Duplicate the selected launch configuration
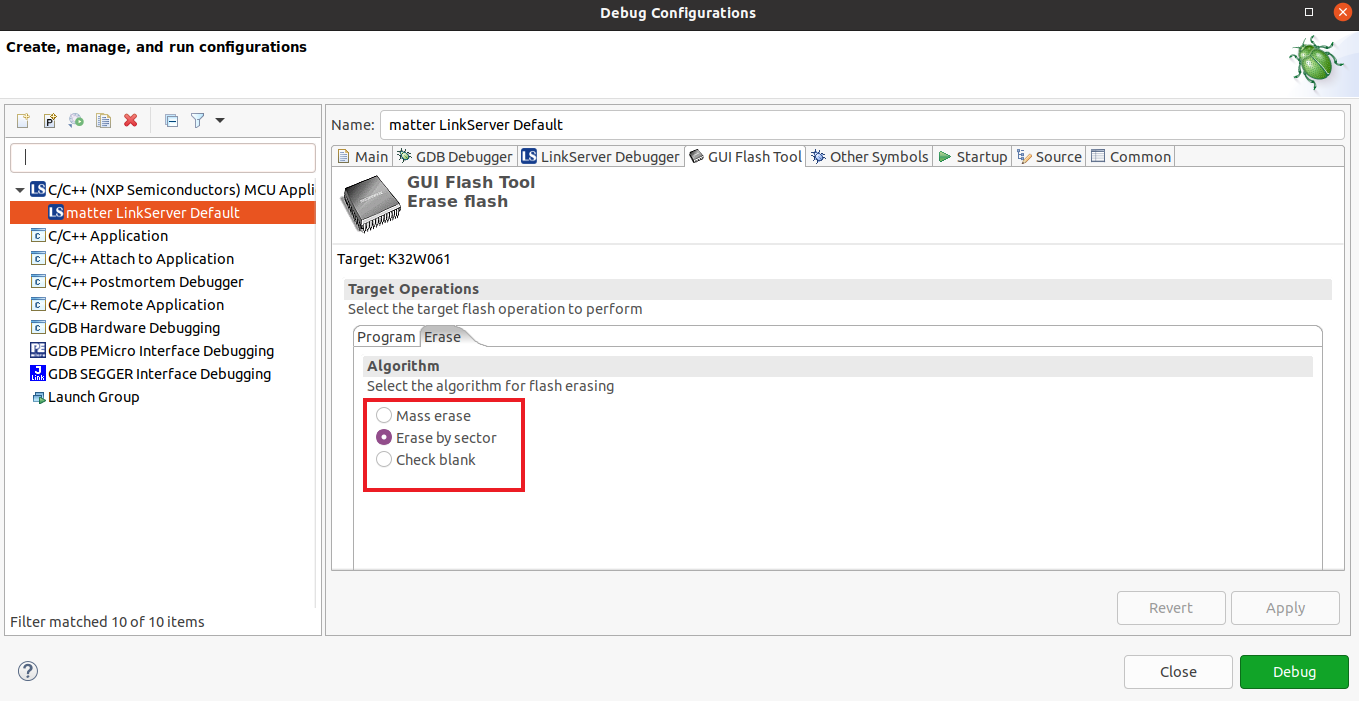The height and width of the screenshot is (701, 1359). 103,120
